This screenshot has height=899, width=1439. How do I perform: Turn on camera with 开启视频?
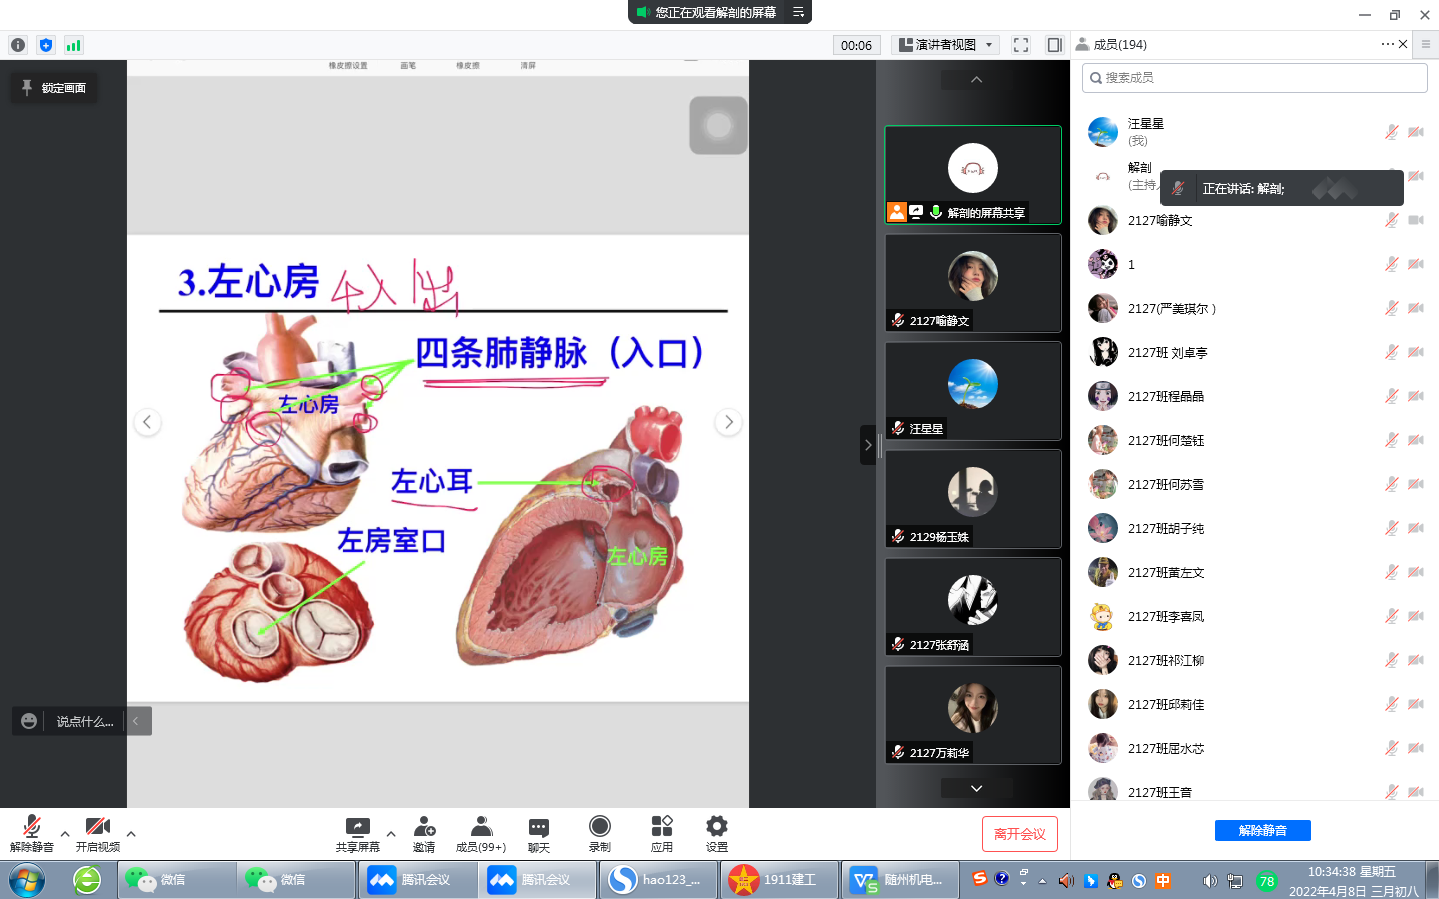(x=98, y=832)
